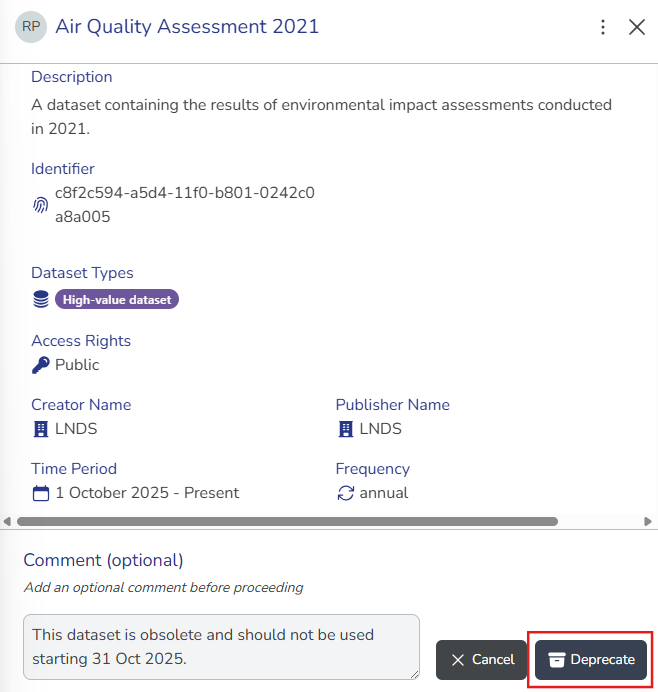The width and height of the screenshot is (658, 692).
Task: Select the High-value dataset tag
Action: coord(117,299)
